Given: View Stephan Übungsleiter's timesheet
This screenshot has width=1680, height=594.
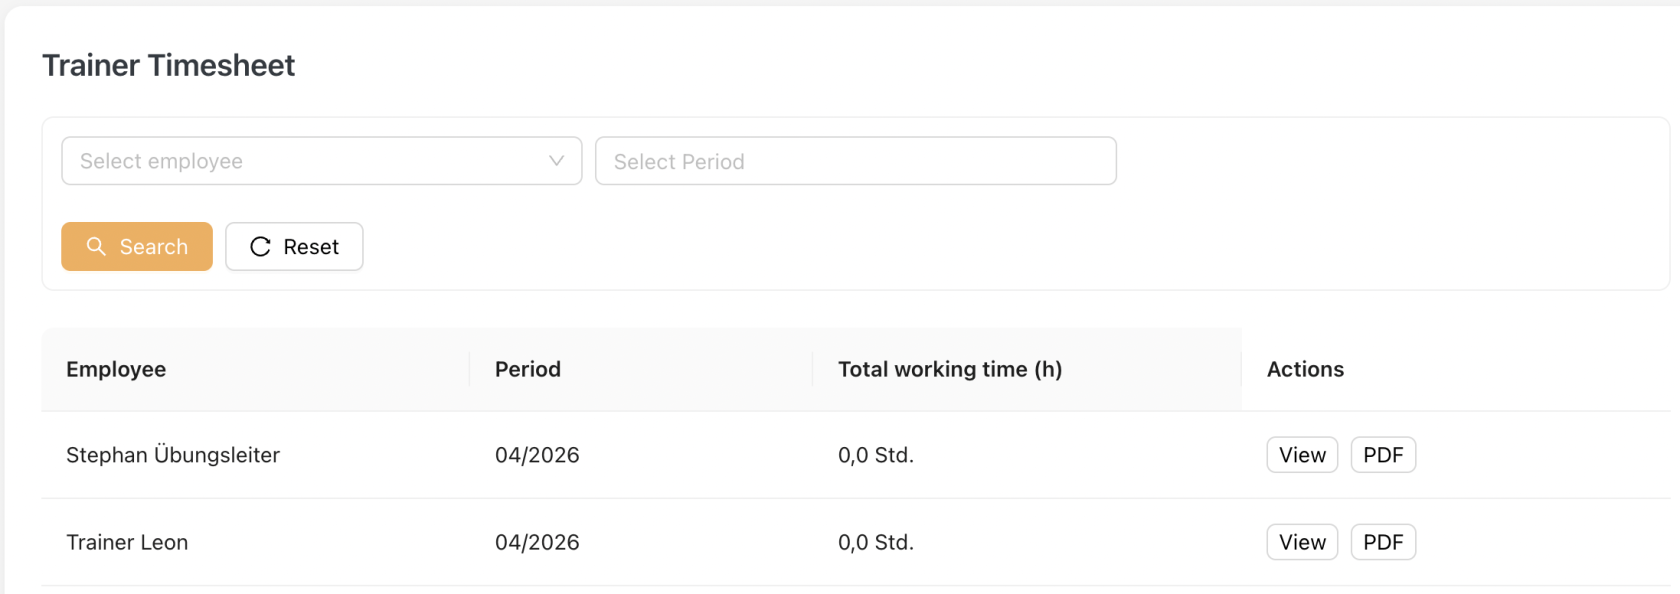Looking at the screenshot, I should pos(1302,455).
